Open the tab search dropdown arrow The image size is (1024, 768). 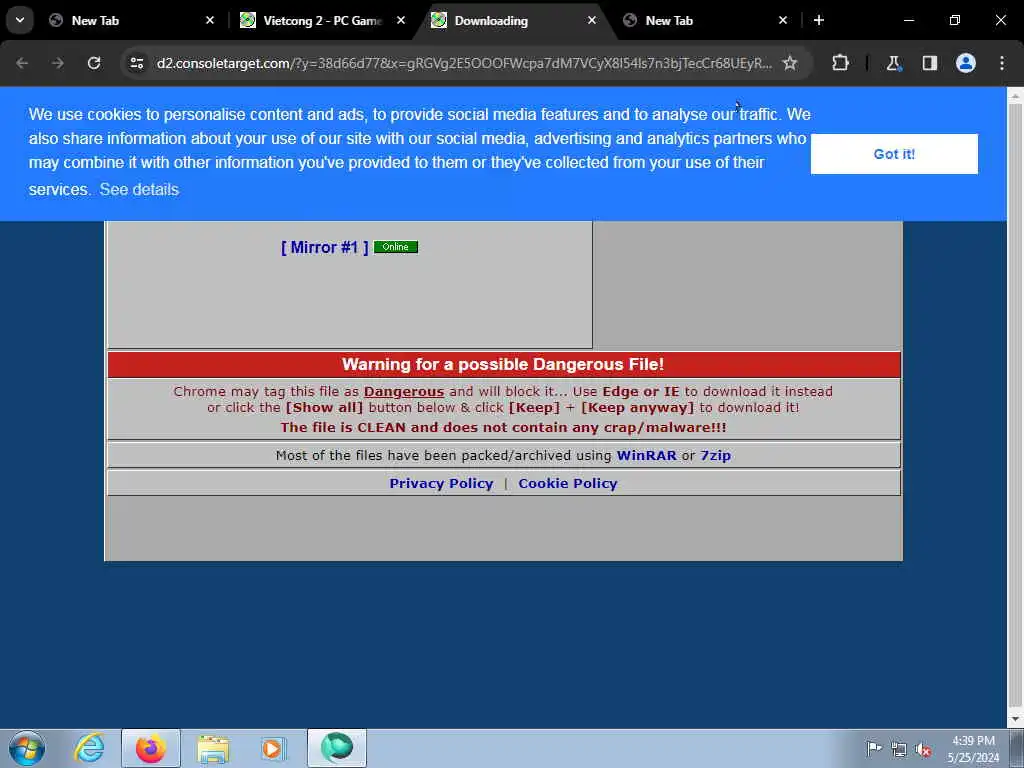pos(20,20)
